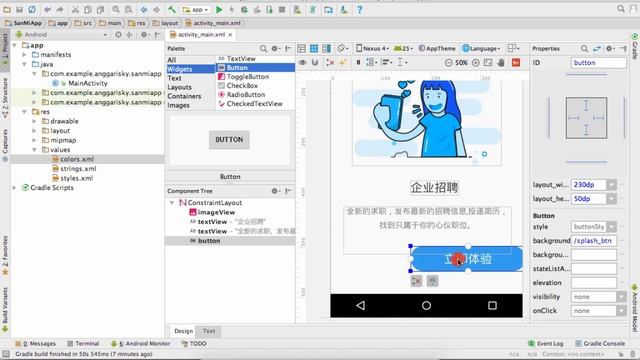
Task: Switch to the Text tab
Action: coord(209,331)
